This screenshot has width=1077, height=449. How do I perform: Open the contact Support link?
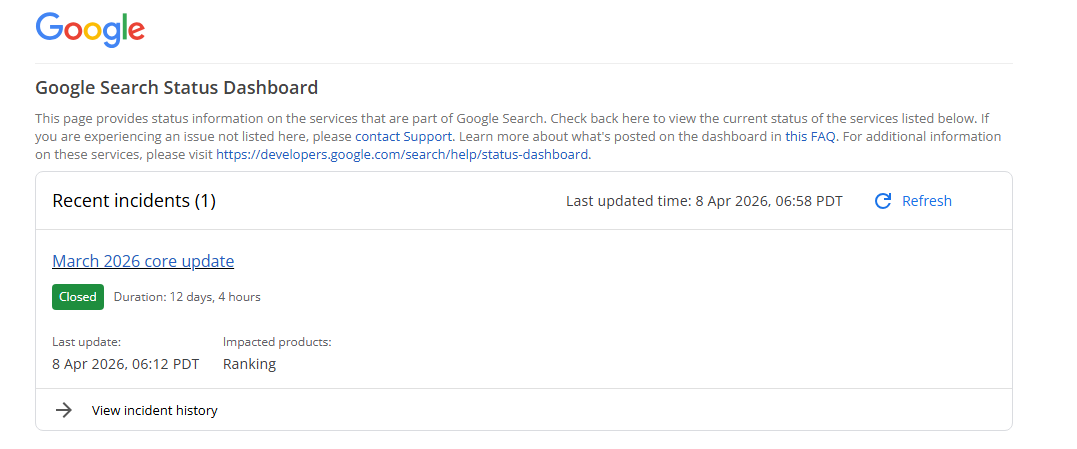[x=403, y=136]
